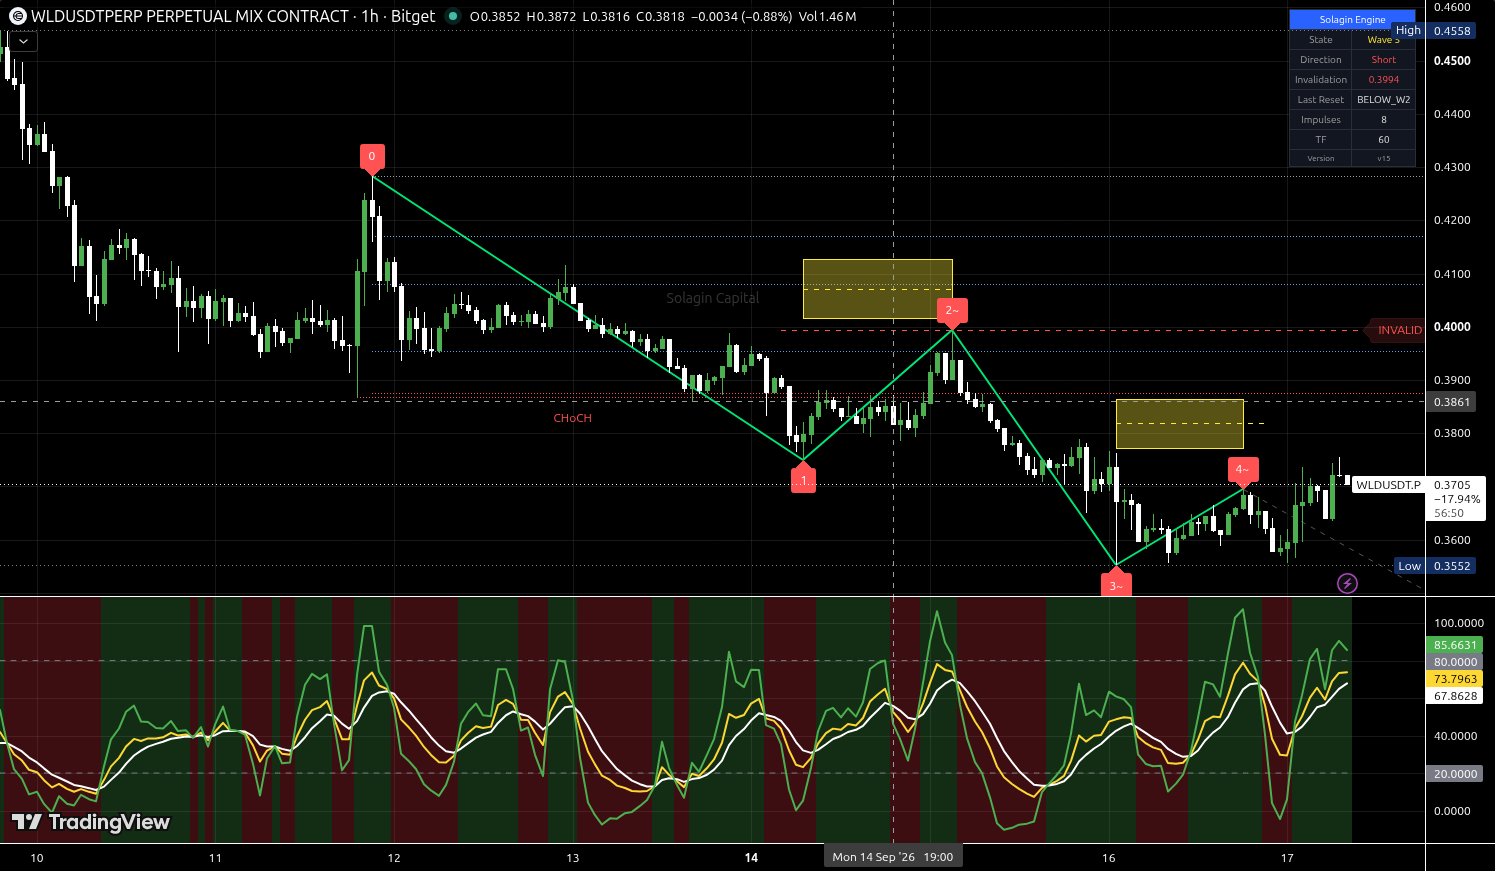Viewport: 1495px width, 871px height.
Task: Click the chart title WLDUSDTPERP PERPETUAL MIX CONTRACT
Action: coord(190,16)
